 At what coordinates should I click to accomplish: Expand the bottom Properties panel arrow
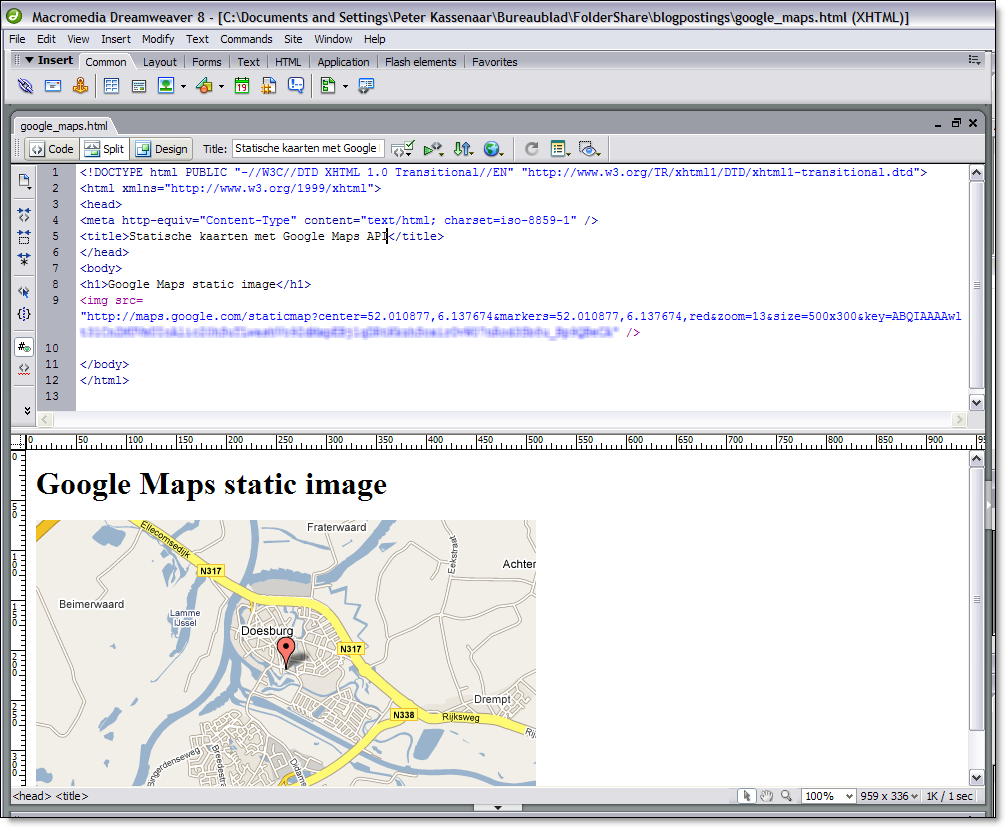tap(498, 808)
